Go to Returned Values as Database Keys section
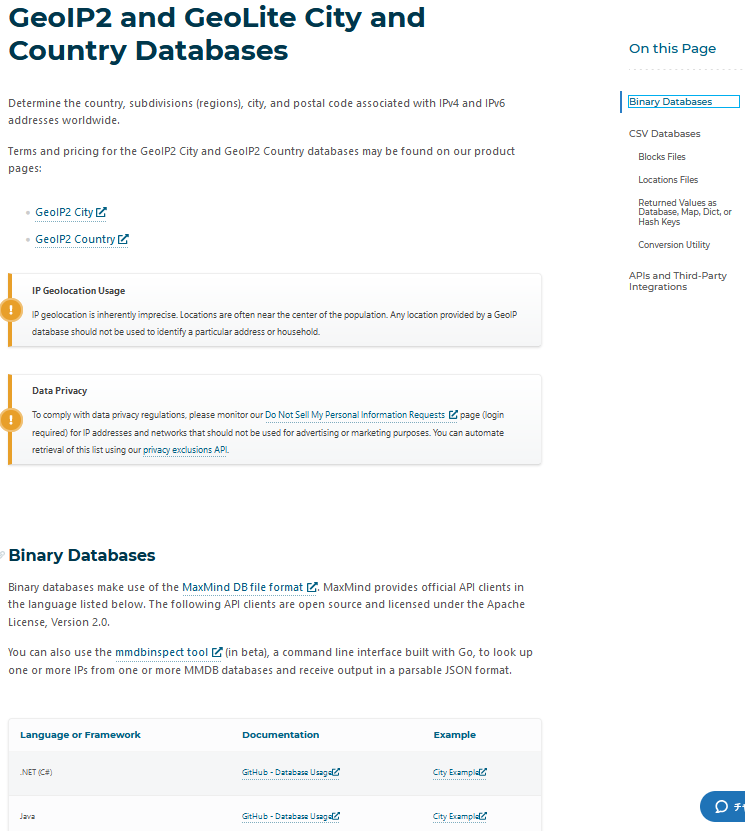The width and height of the screenshot is (745, 831). (685, 212)
